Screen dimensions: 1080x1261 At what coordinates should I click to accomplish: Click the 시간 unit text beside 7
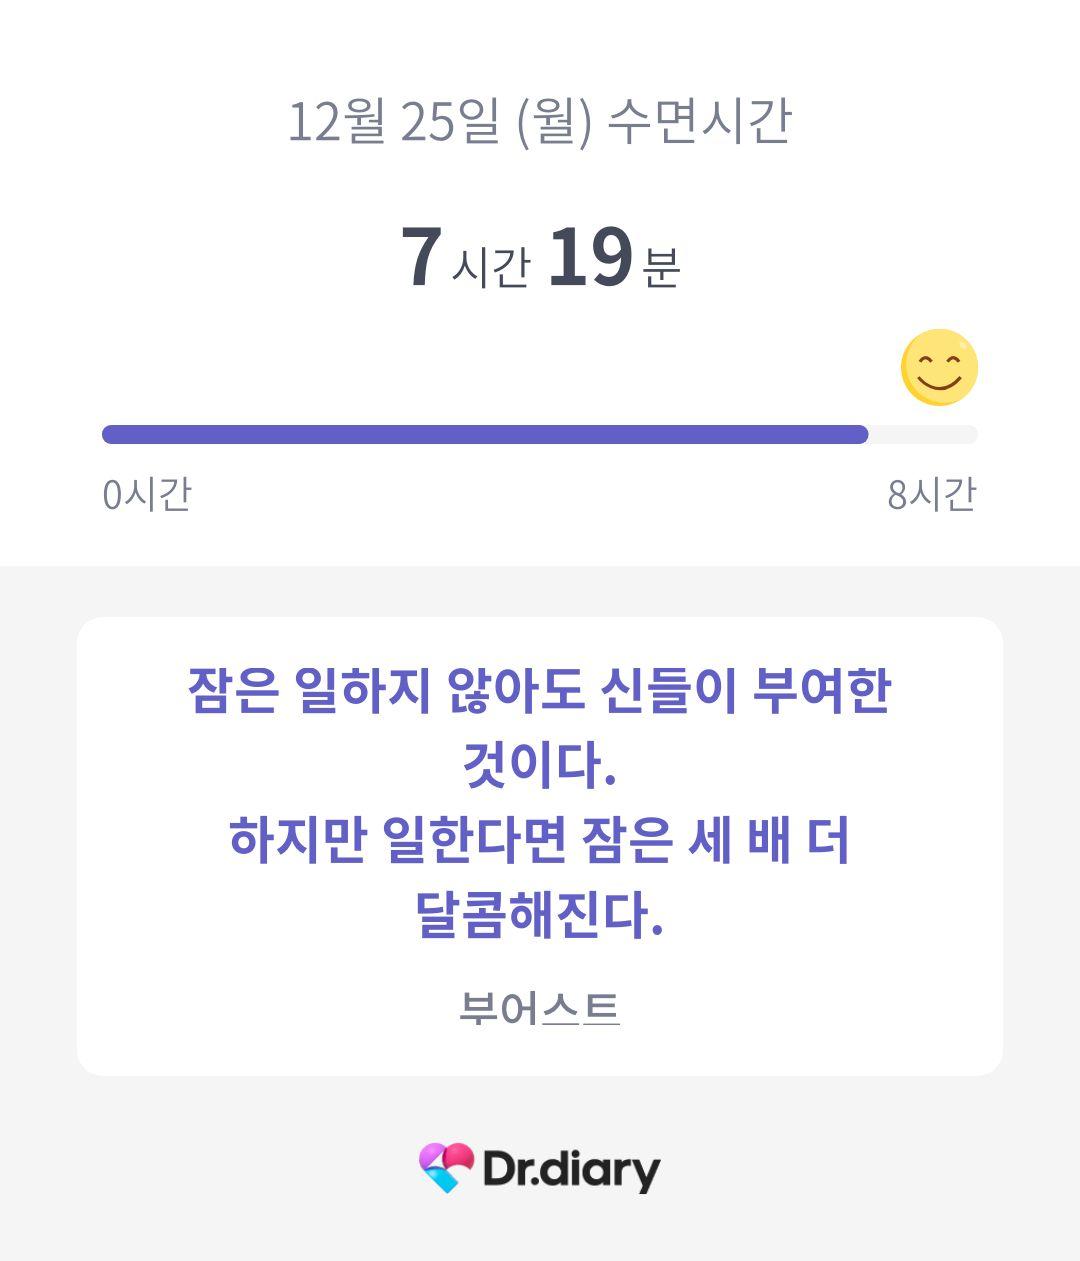pyautogui.click(x=490, y=266)
